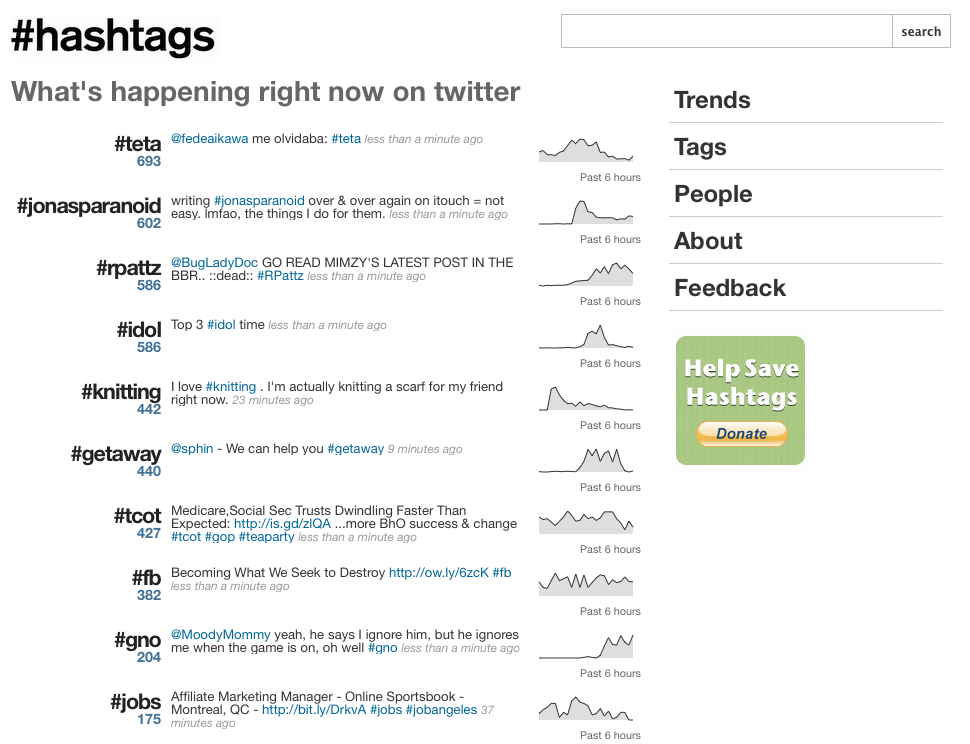Open the @MoodyMommy profile
This screenshot has height=744, width=970.
(220, 635)
